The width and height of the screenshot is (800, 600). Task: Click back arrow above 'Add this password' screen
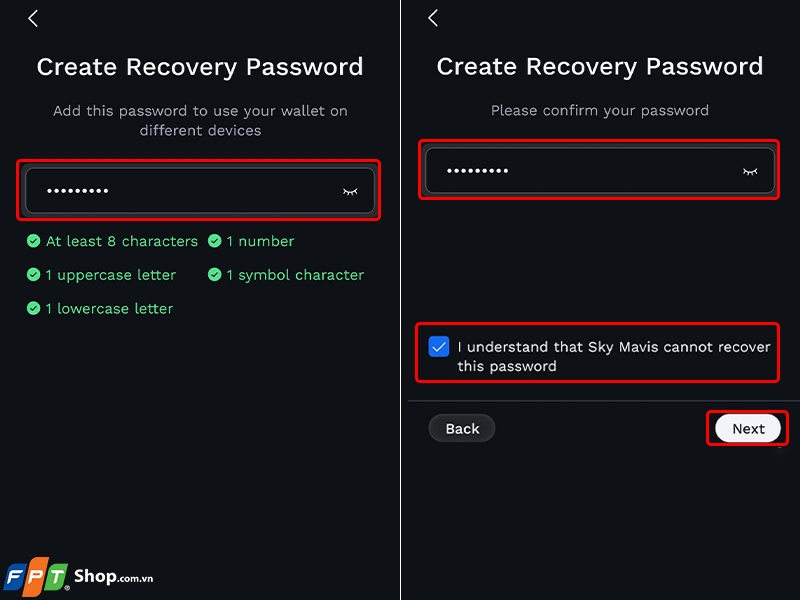[33, 18]
